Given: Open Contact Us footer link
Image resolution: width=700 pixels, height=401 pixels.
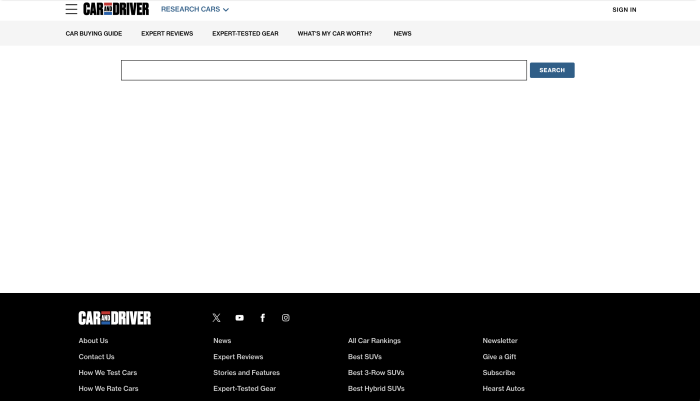Looking at the screenshot, I should tap(96, 357).
